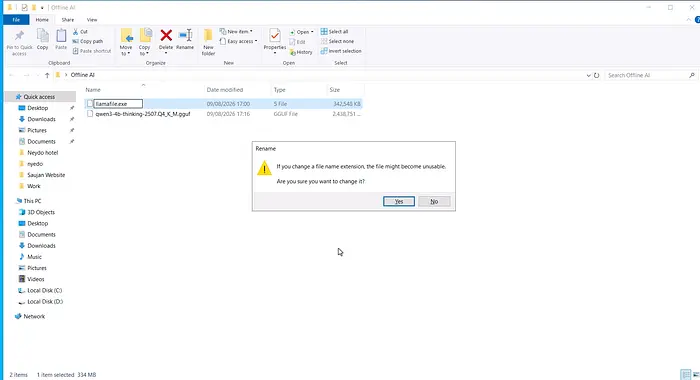The height and width of the screenshot is (380, 700).
Task: Select Quick access in the navigation pane
Action: tap(39, 96)
